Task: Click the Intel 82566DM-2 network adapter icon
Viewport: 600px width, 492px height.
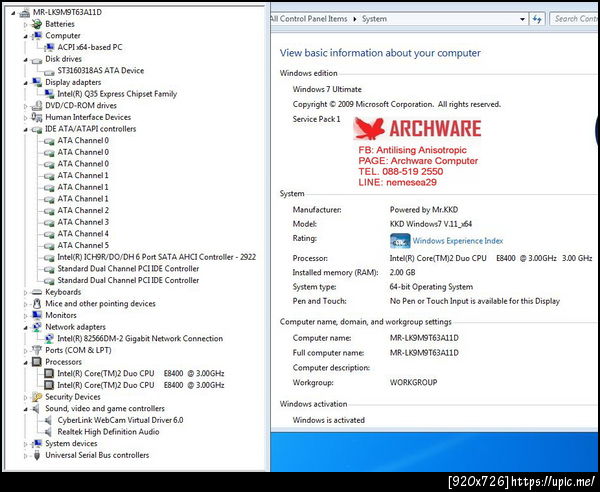Action: pos(49,339)
